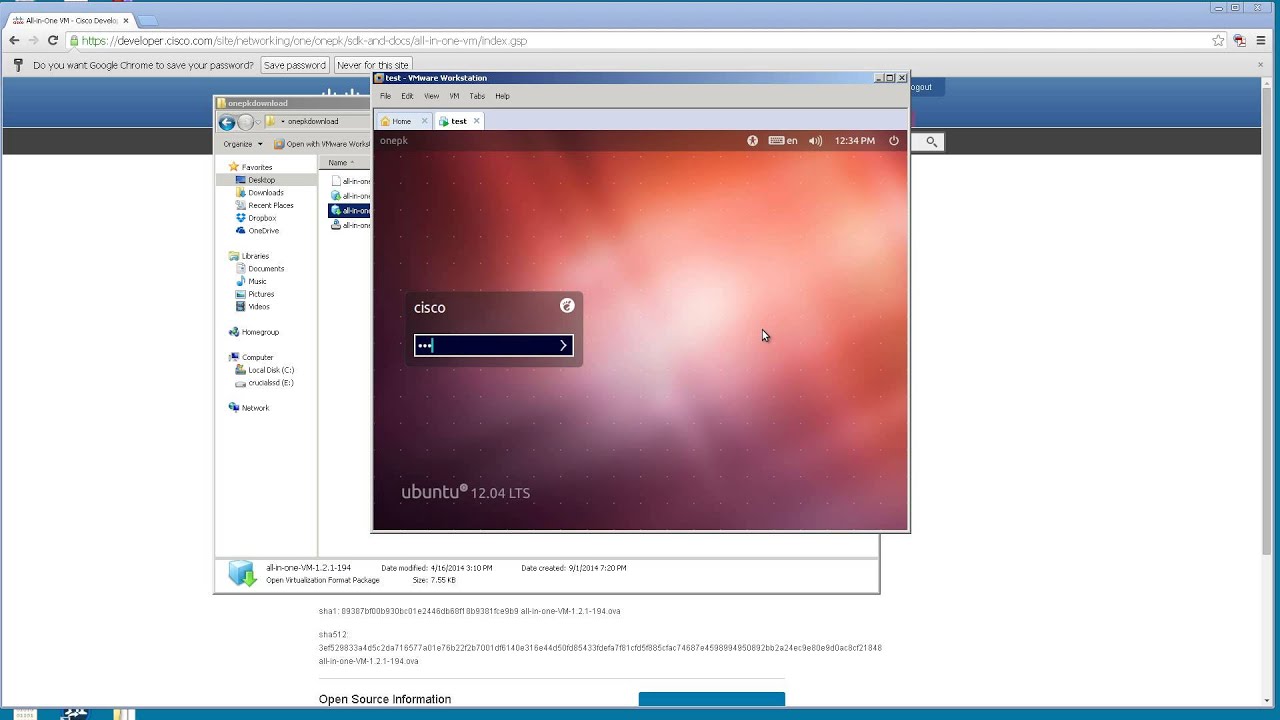Close the VMware Home tab

424,121
